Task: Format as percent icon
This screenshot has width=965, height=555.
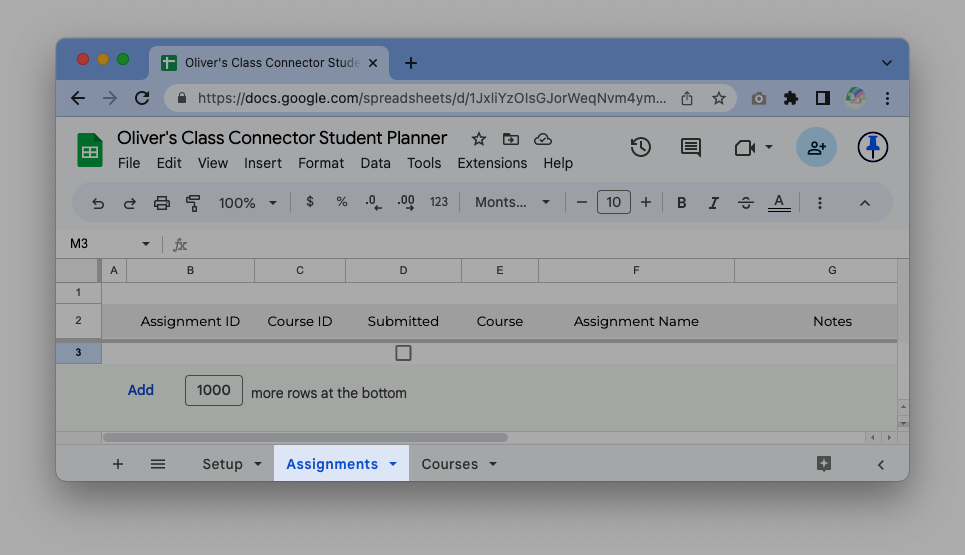Action: (x=342, y=202)
